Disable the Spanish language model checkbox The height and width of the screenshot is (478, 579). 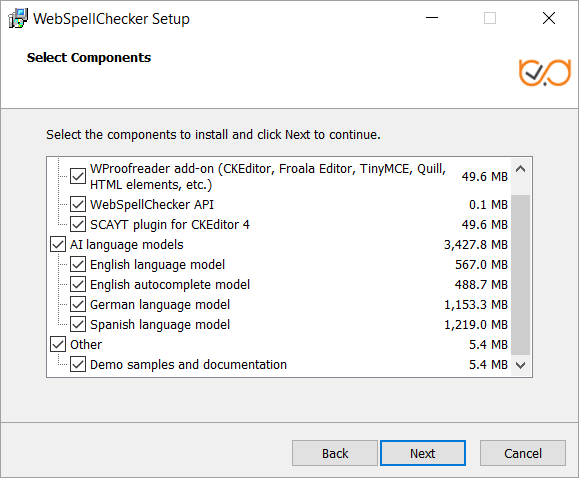coord(78,324)
